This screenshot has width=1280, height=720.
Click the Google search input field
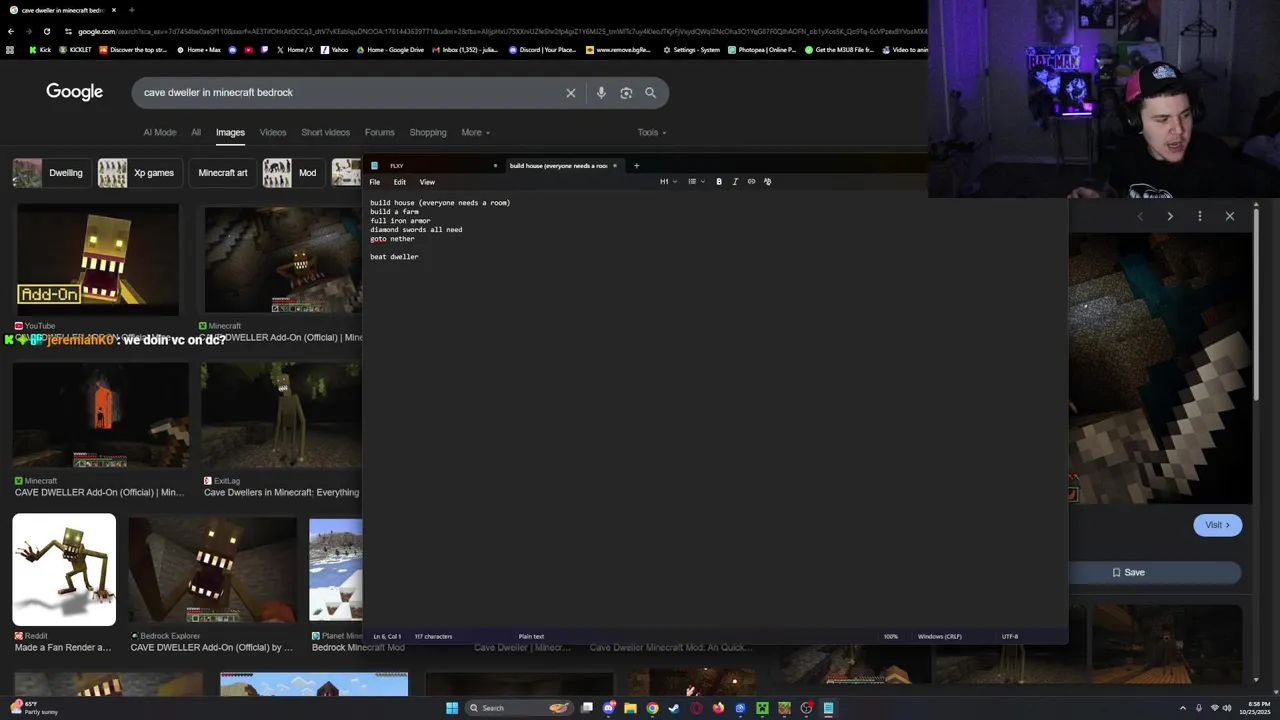click(350, 93)
